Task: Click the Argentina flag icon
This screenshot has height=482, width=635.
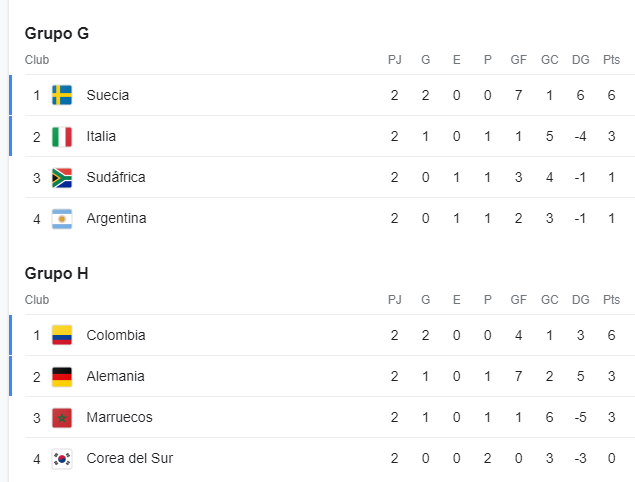Action: click(62, 219)
